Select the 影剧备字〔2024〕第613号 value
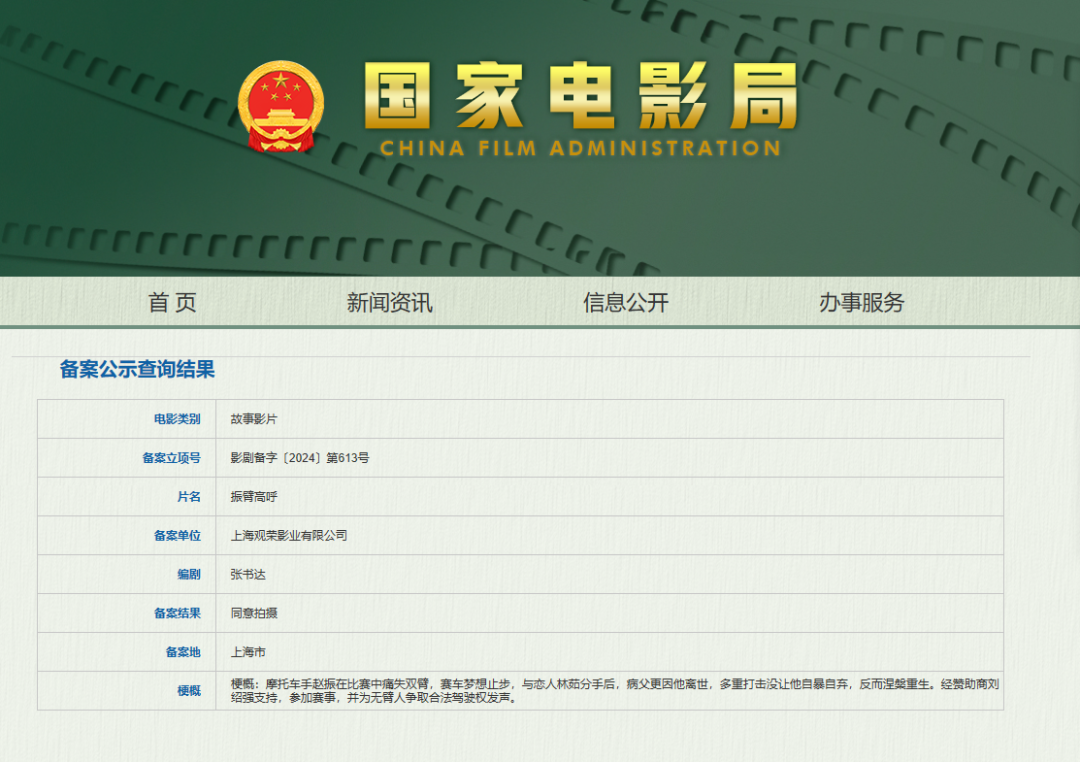 300,457
